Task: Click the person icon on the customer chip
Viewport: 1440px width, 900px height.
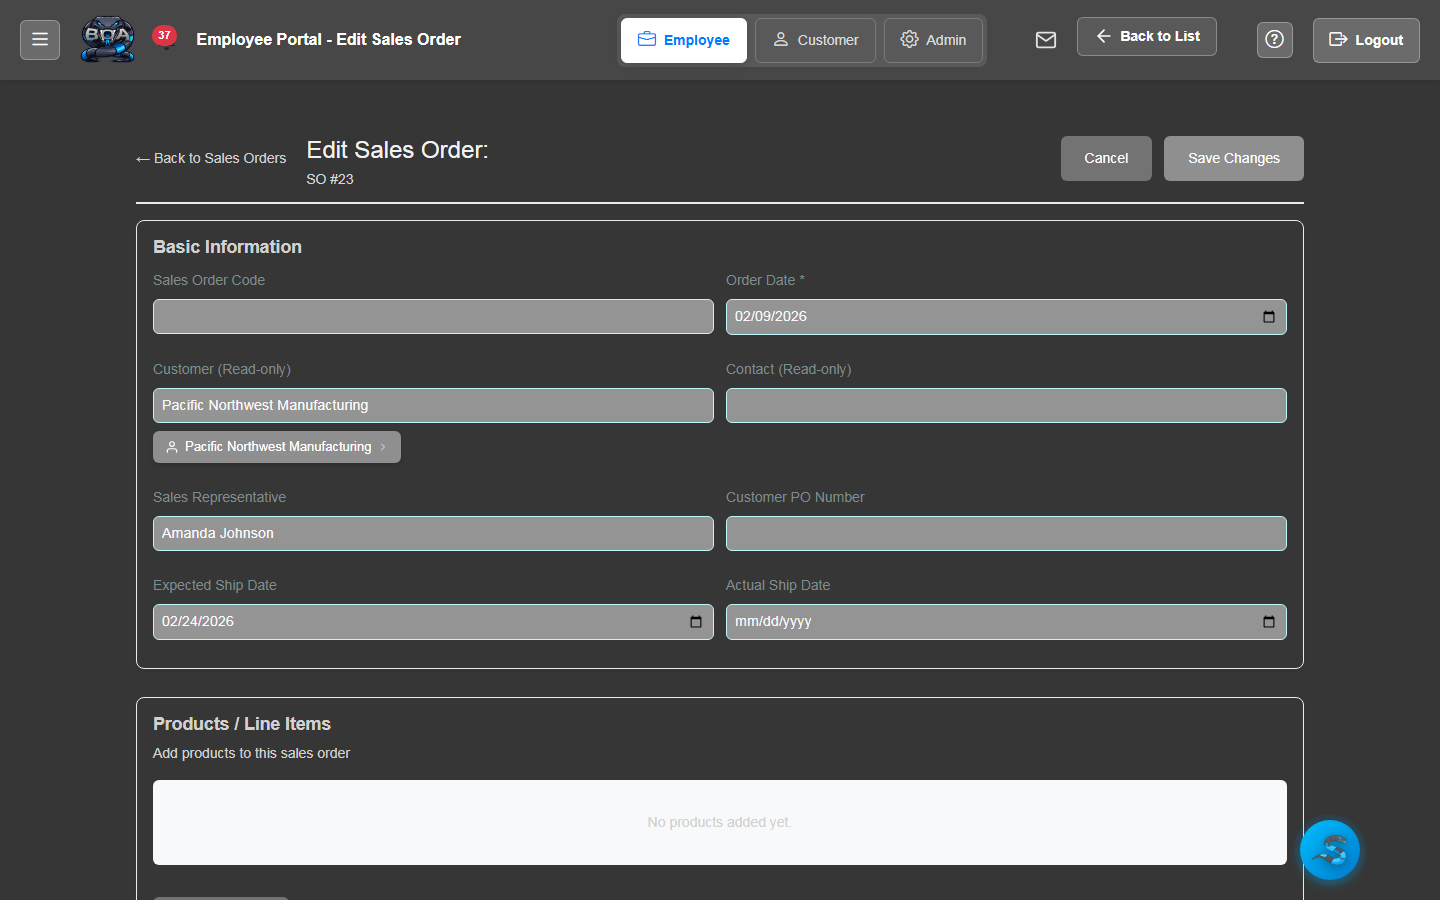Action: 172,446
